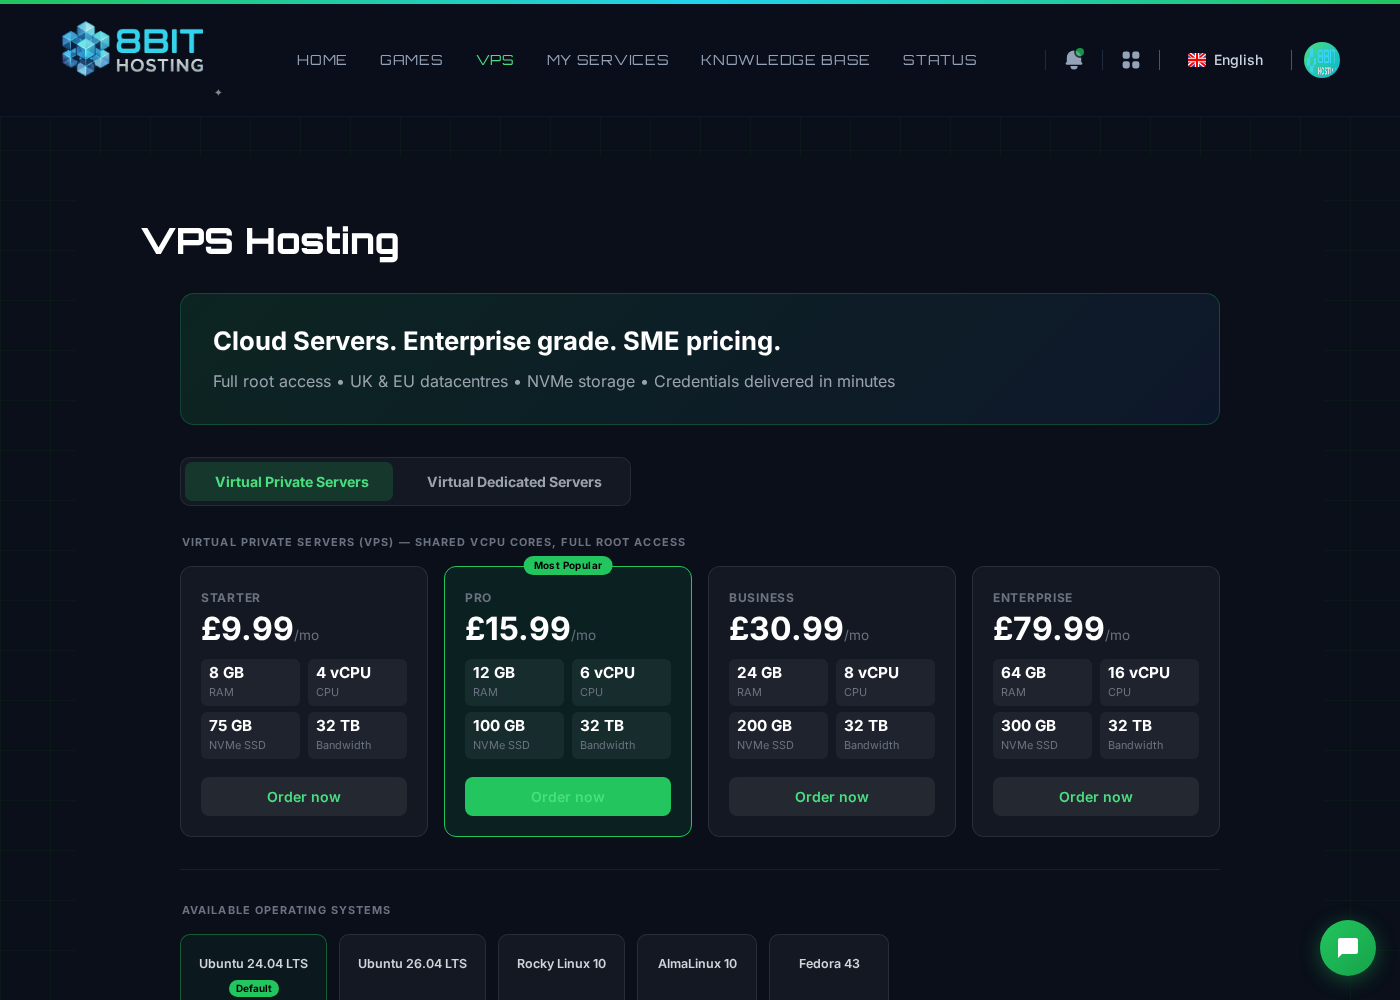
Task: Order the Starter plan now
Action: (304, 797)
